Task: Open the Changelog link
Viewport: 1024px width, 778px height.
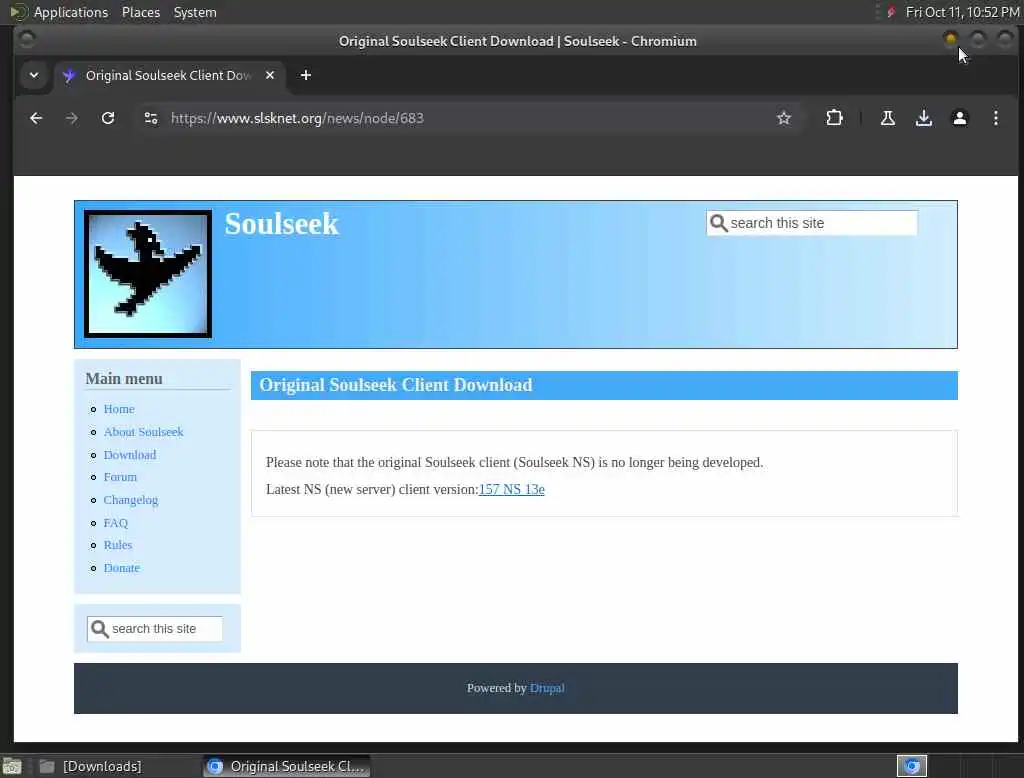Action: tap(131, 500)
